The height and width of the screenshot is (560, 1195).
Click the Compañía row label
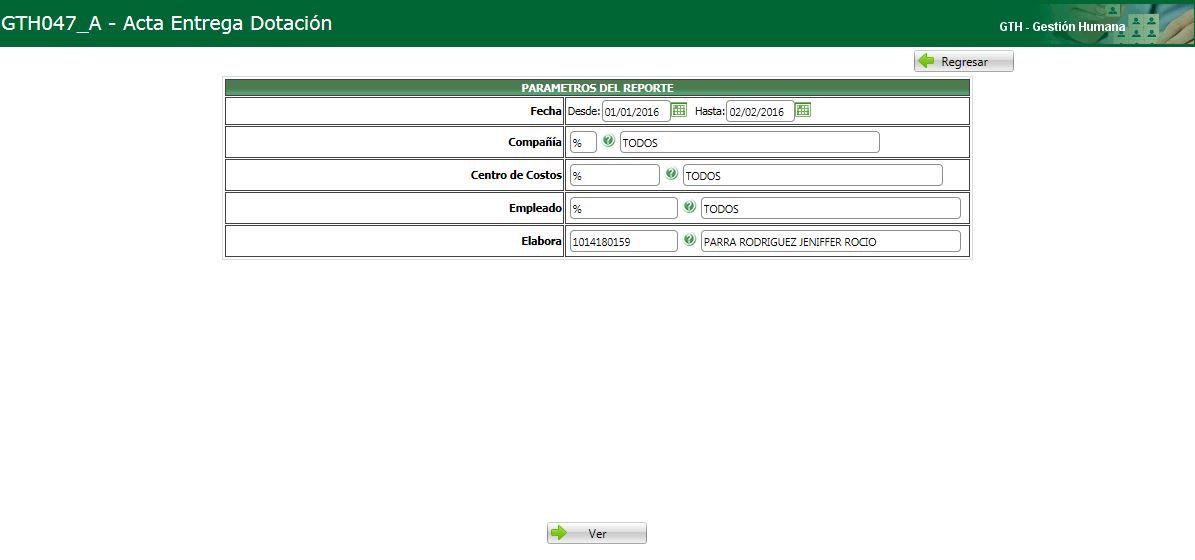pos(535,142)
